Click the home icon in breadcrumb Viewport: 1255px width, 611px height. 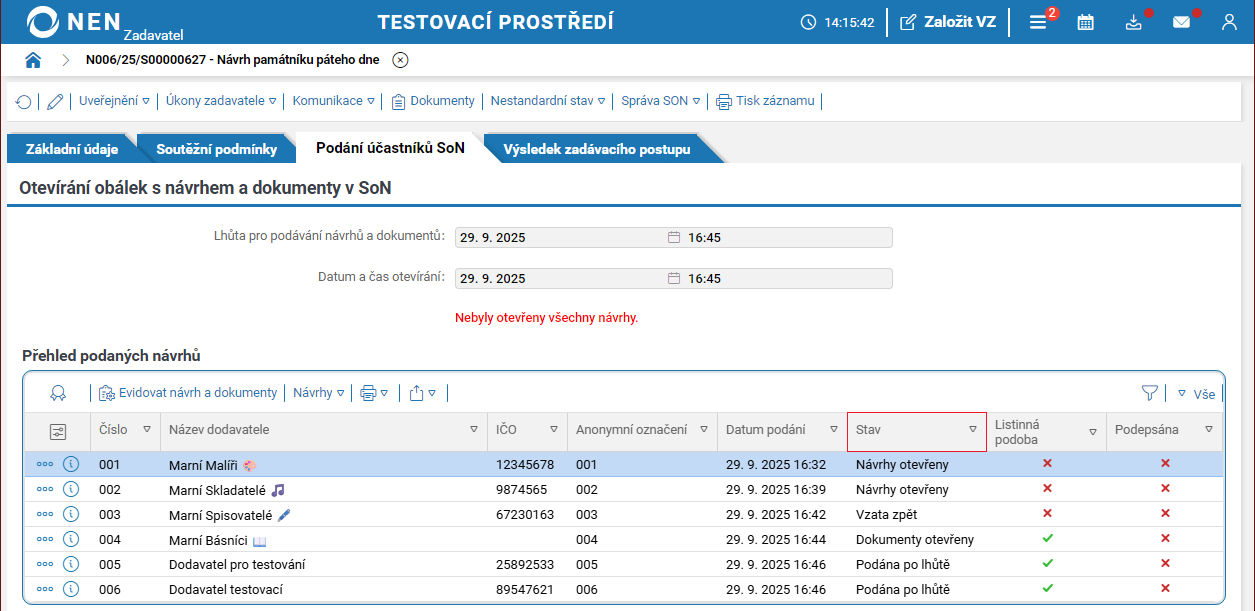click(x=33, y=60)
